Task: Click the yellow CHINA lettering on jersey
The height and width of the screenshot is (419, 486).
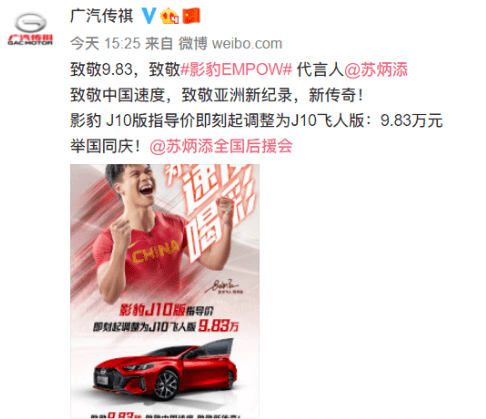Action: point(156,252)
